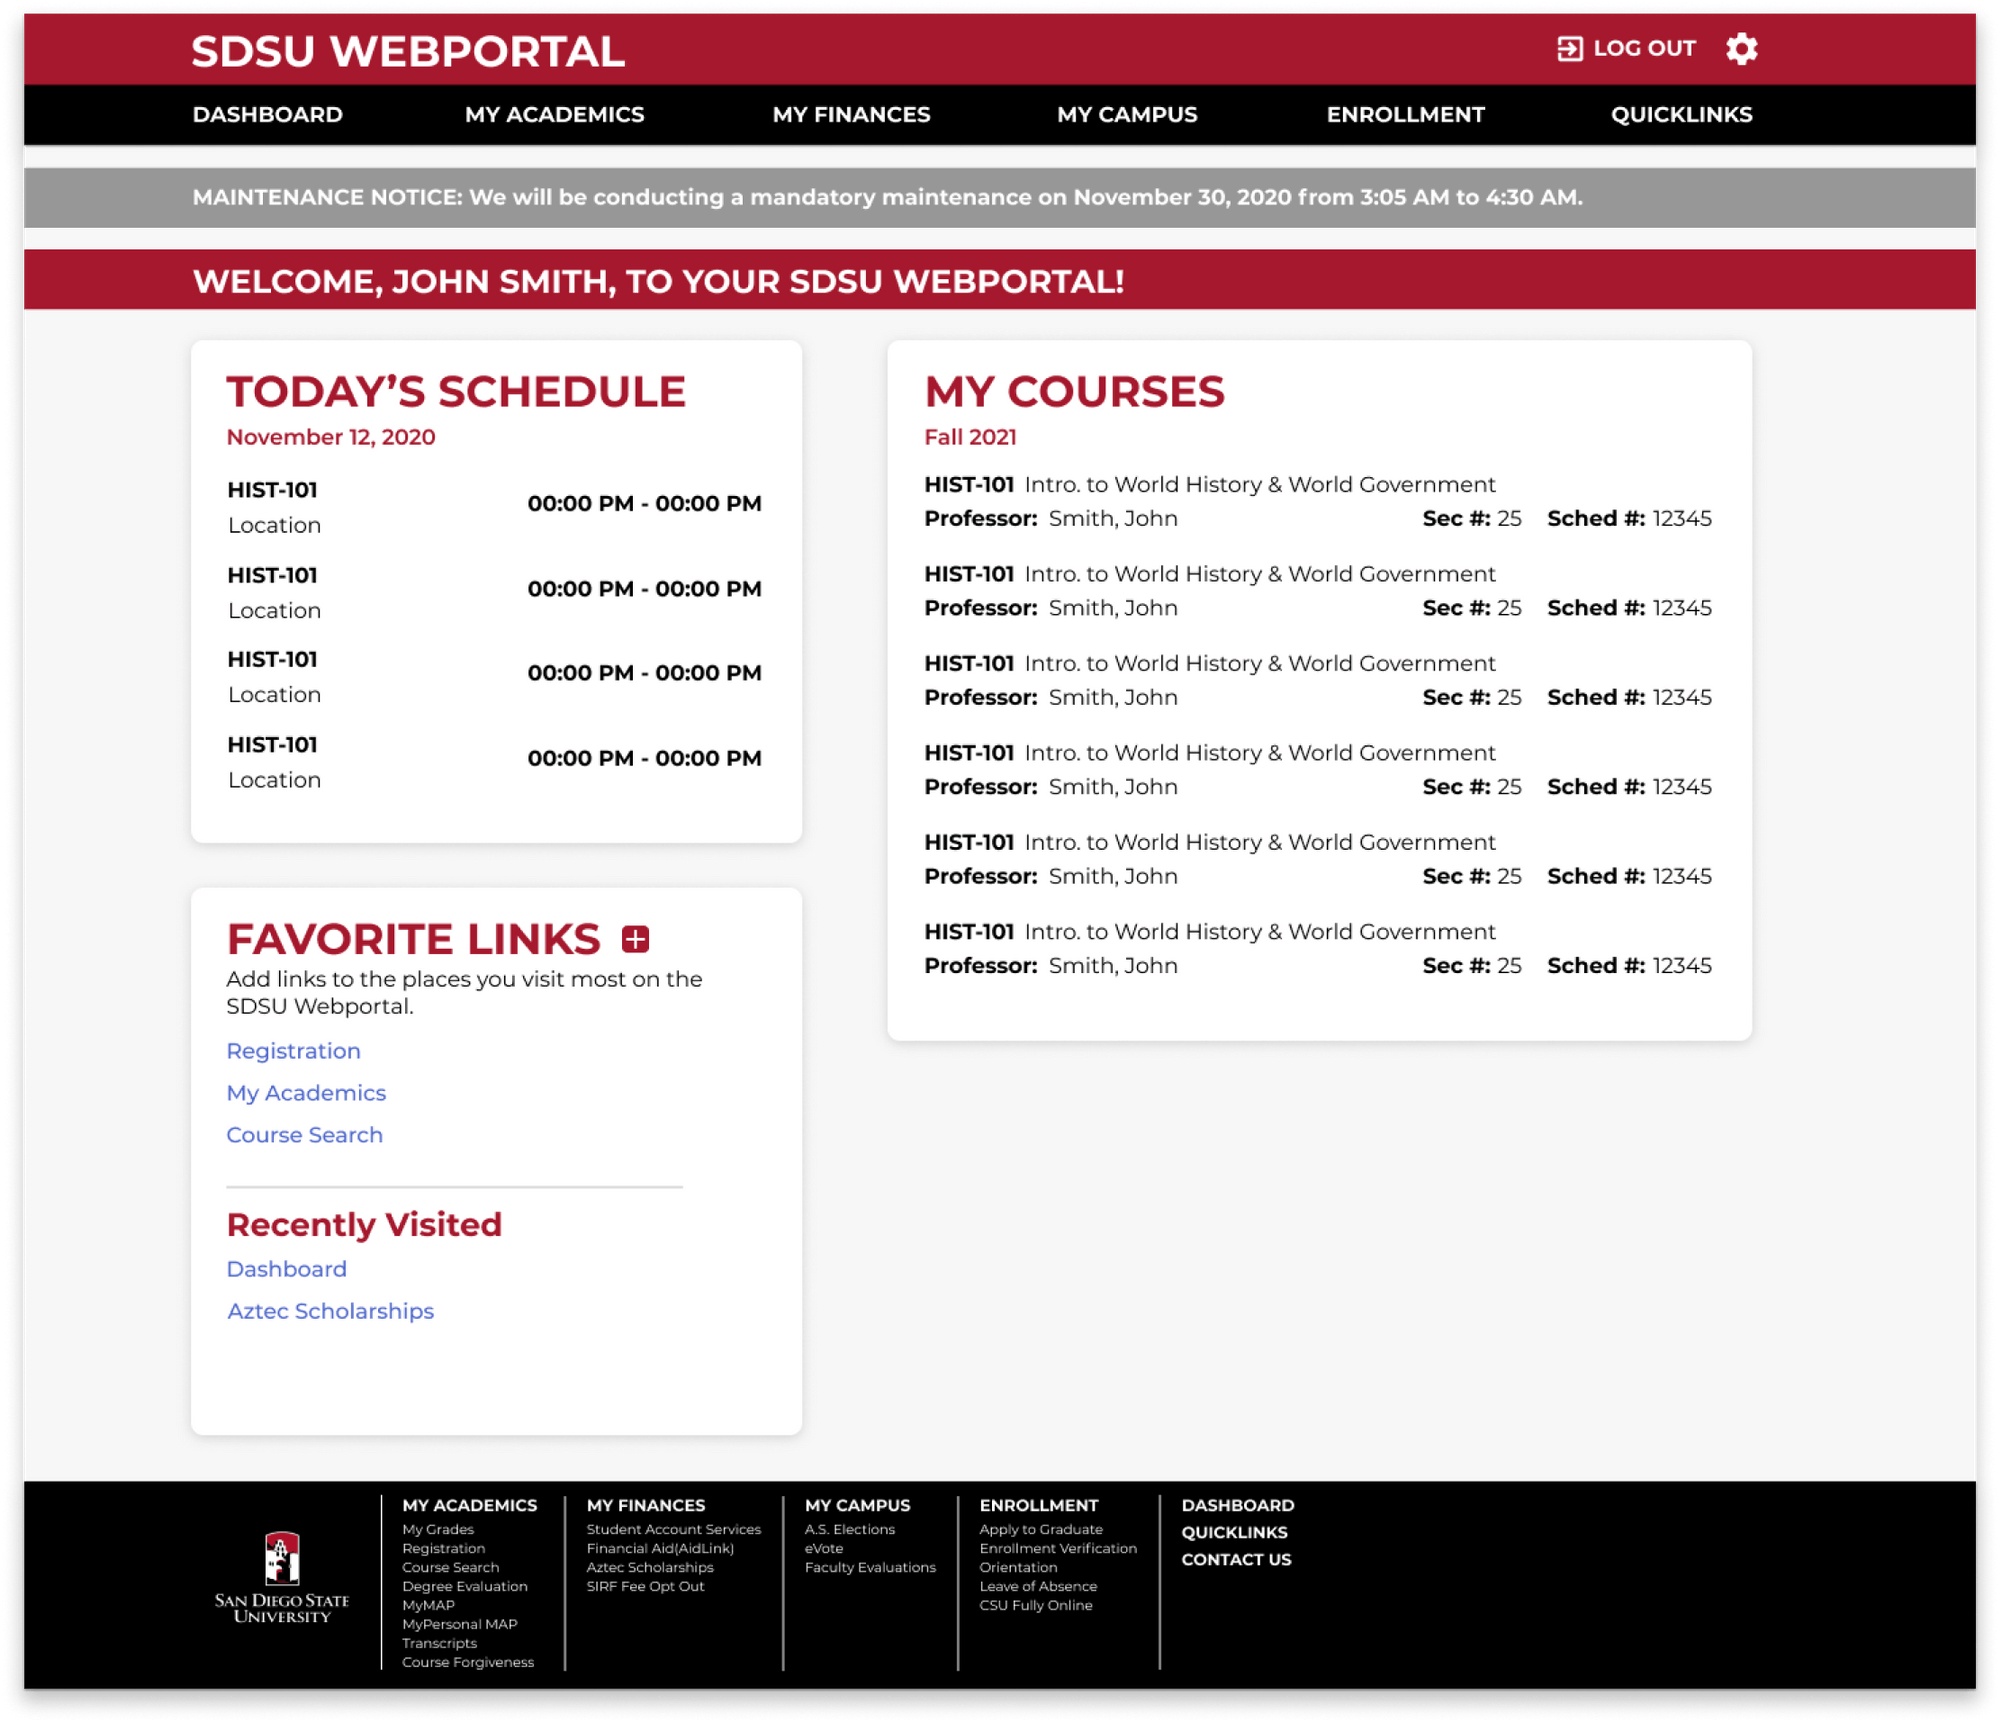Select DASHBOARD in the top navigation
2000x1723 pixels.
pyautogui.click(x=268, y=114)
